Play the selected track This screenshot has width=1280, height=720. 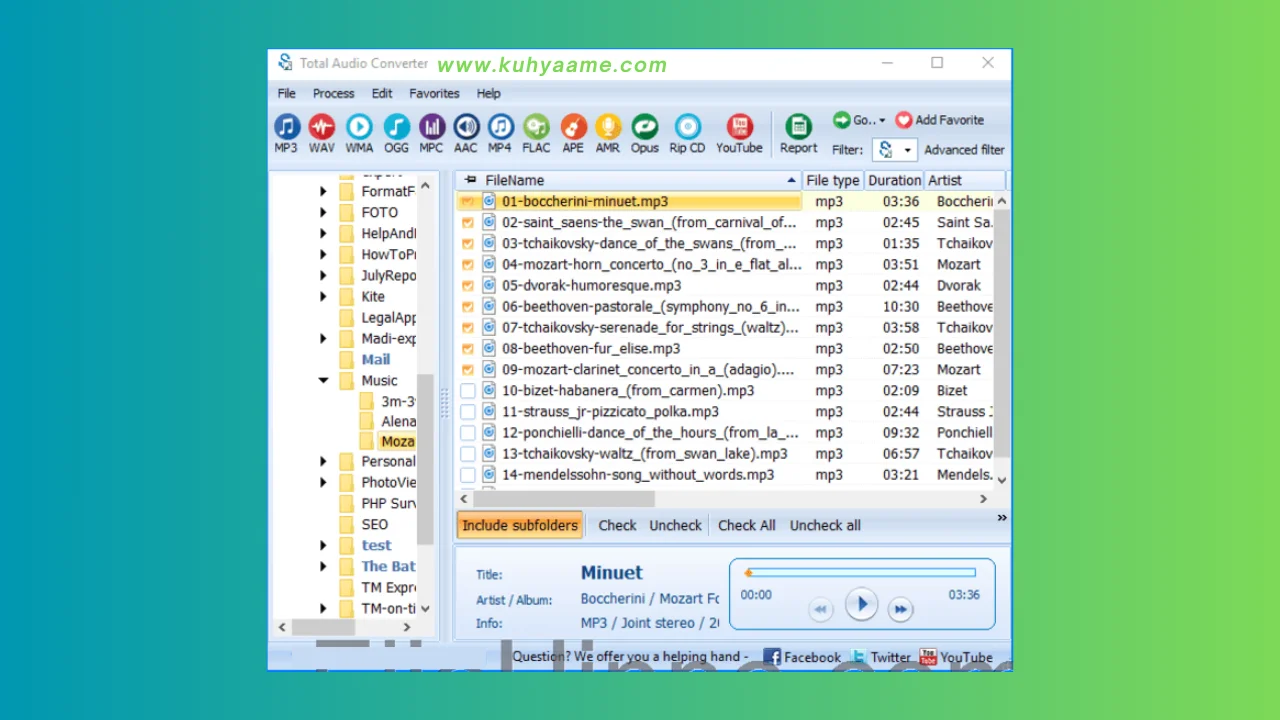[x=861, y=605]
